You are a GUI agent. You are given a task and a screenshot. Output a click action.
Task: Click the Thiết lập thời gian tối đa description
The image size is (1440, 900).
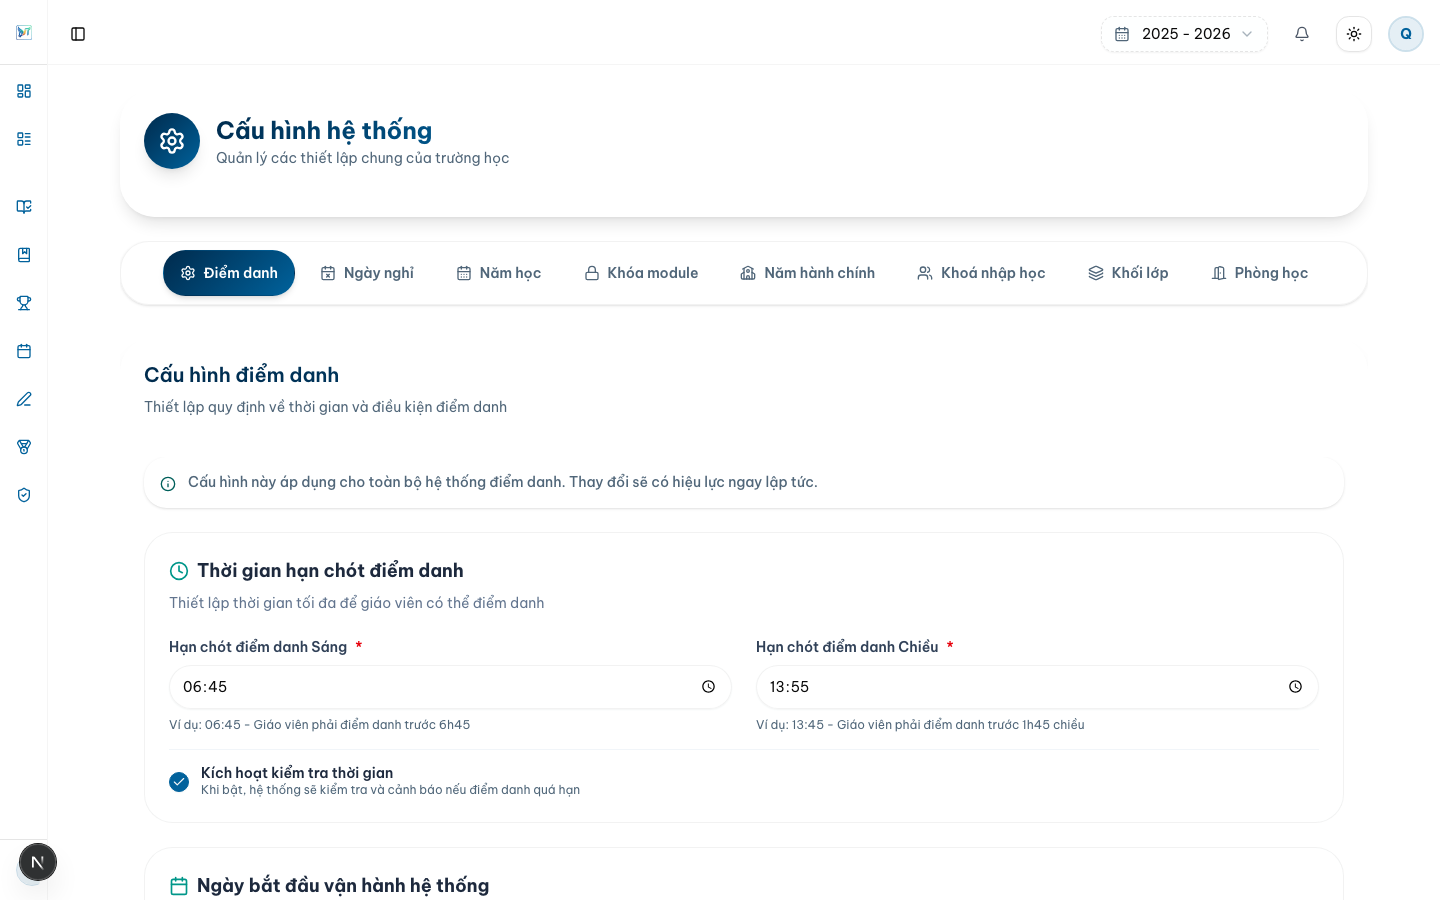(356, 603)
